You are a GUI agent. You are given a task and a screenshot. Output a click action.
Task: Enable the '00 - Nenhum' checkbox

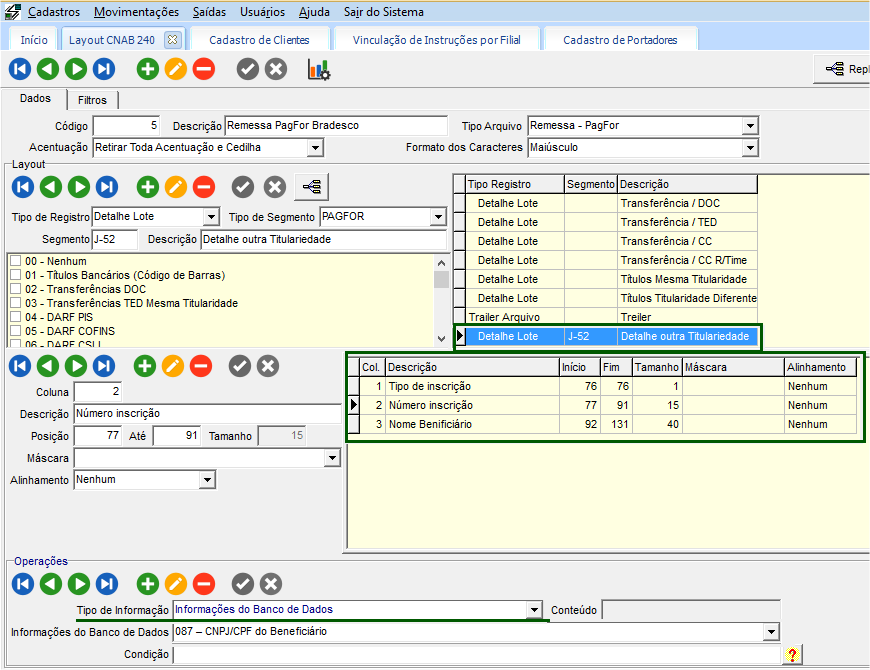pos(15,261)
